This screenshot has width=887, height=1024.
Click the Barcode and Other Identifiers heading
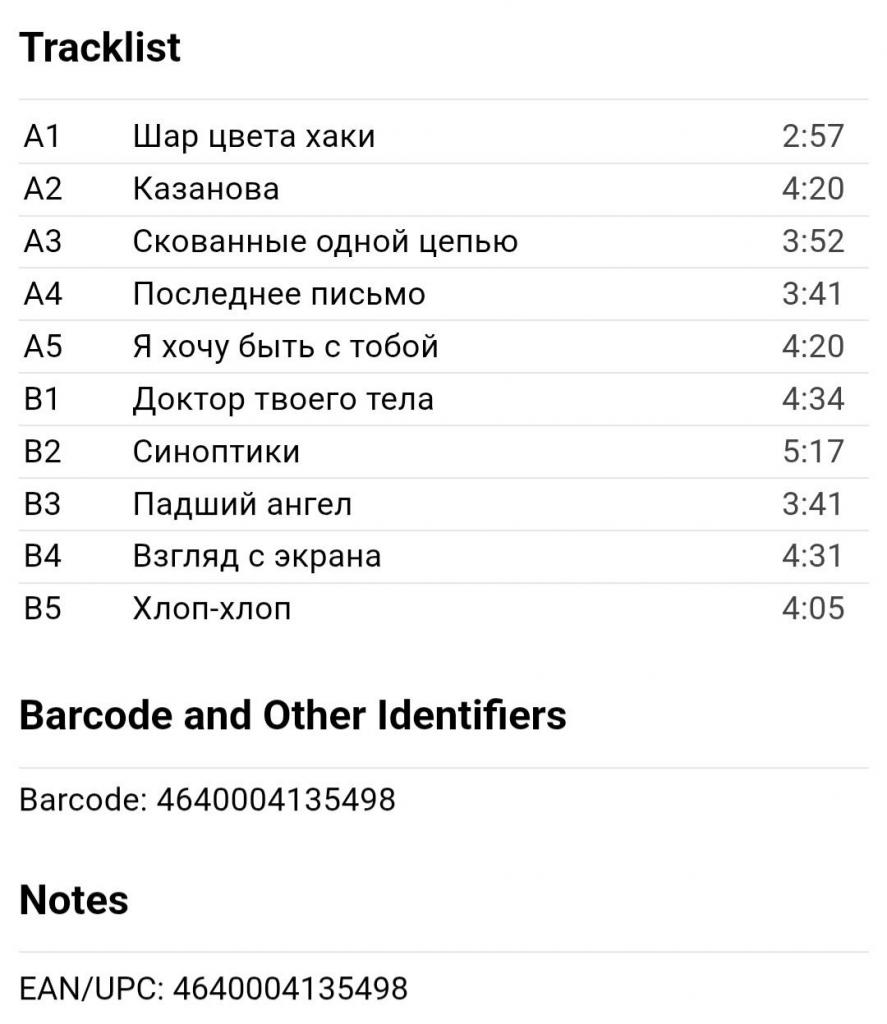tap(293, 715)
